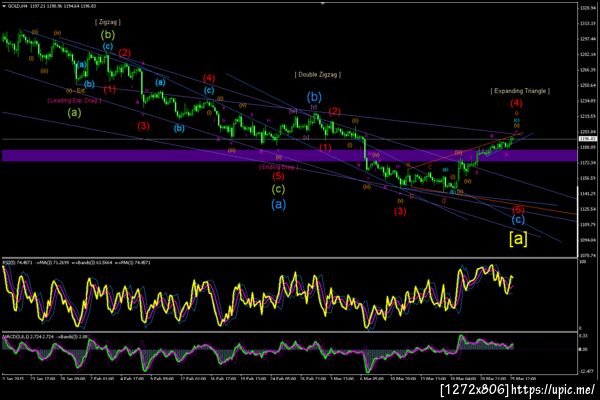The height and width of the screenshot is (400, 600).
Task: Click price axis value 1125.54
Action: (588, 209)
